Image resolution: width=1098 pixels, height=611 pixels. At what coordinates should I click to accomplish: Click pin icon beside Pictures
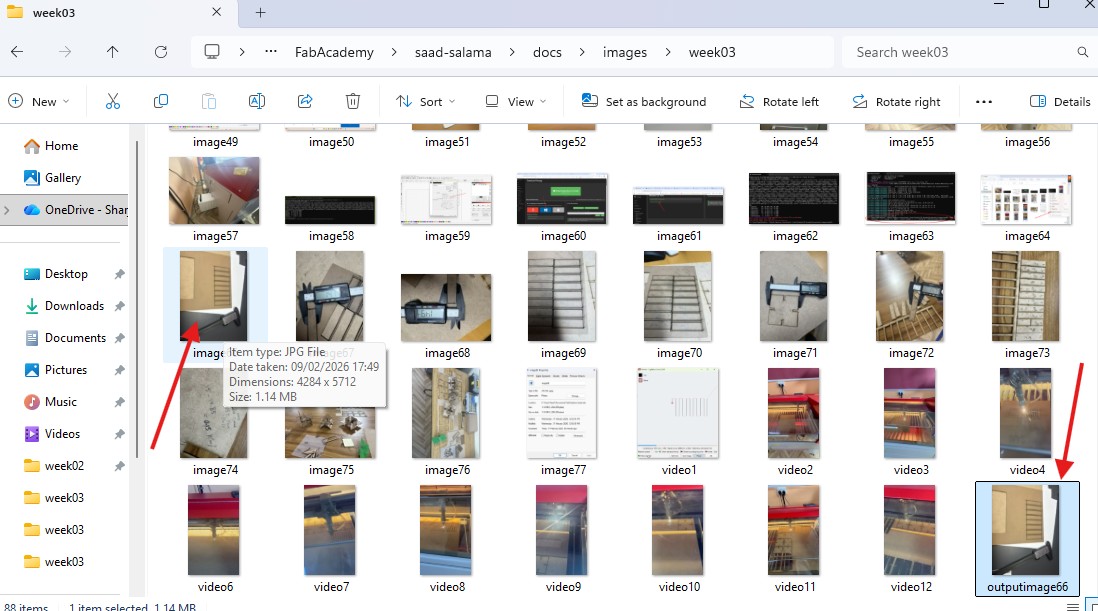119,370
